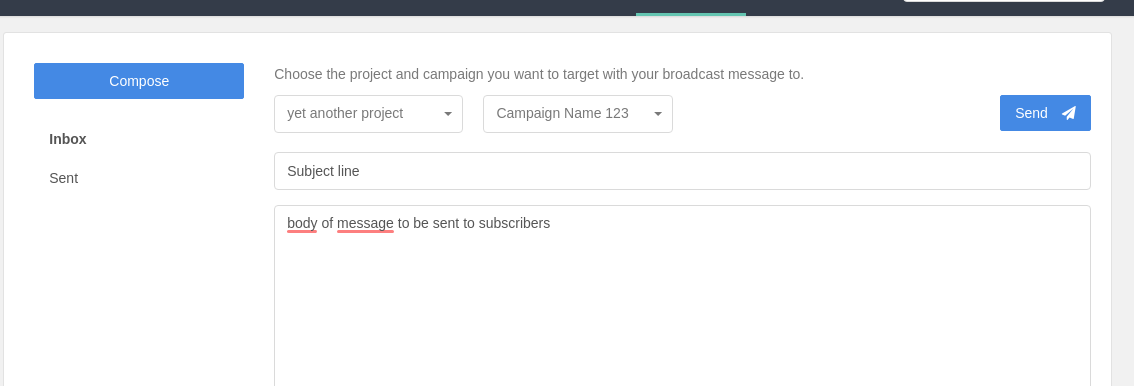Viewport: 1134px width, 386px height.
Task: Click empty area of message body box
Action: tap(682, 311)
